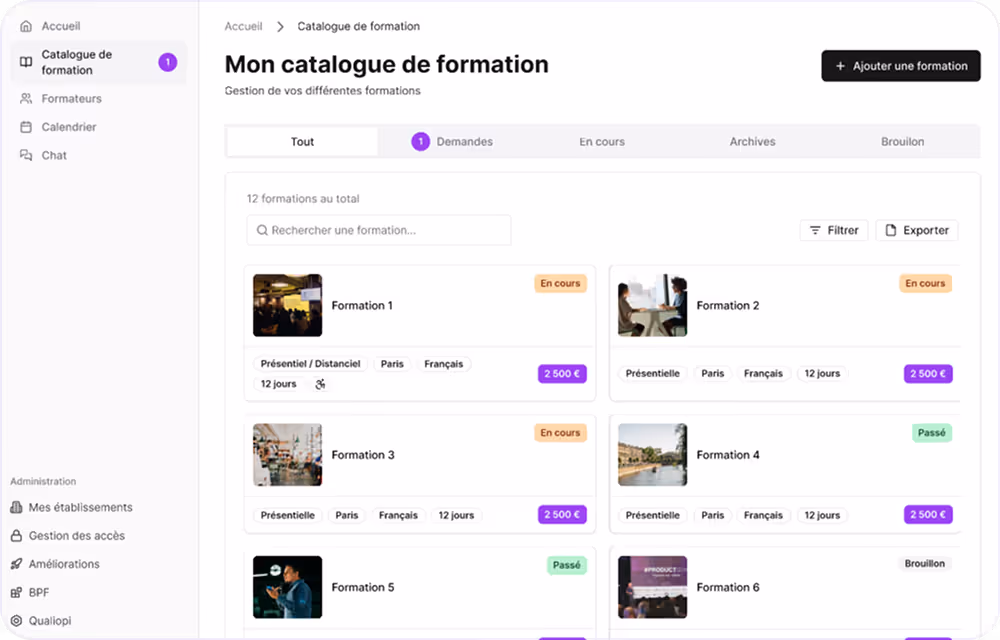
Task: Click the Formation 6 title
Action: tap(728, 587)
